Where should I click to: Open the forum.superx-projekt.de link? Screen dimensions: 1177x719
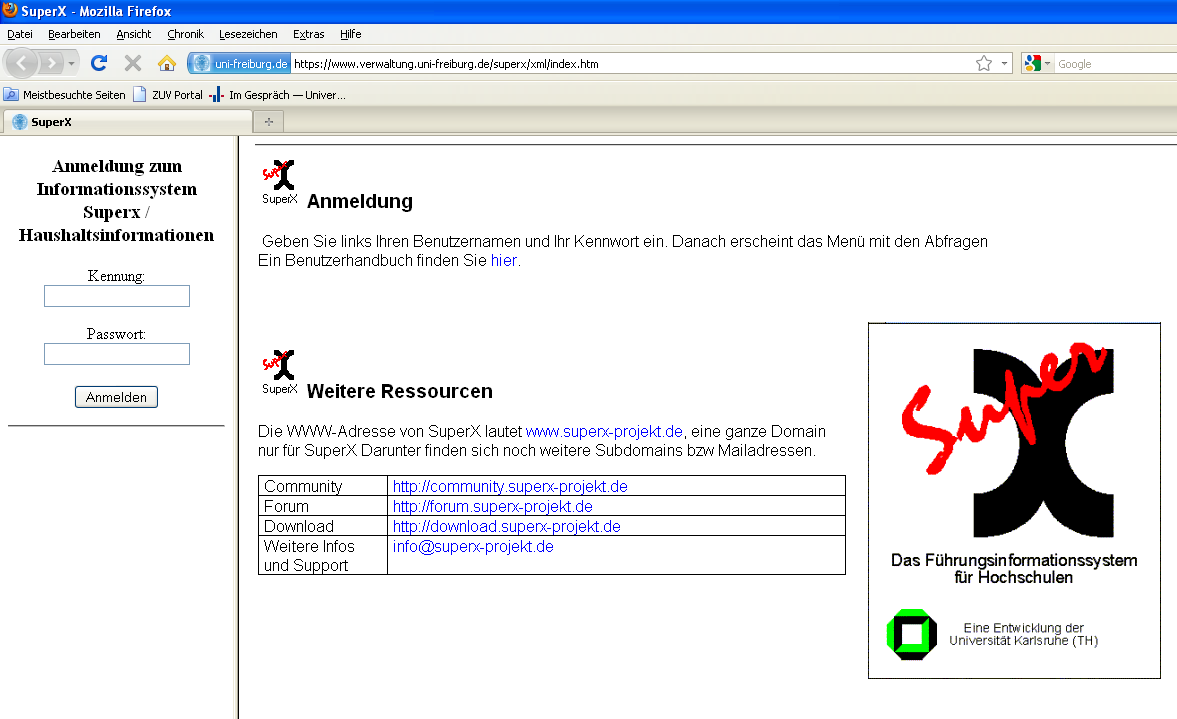click(493, 507)
